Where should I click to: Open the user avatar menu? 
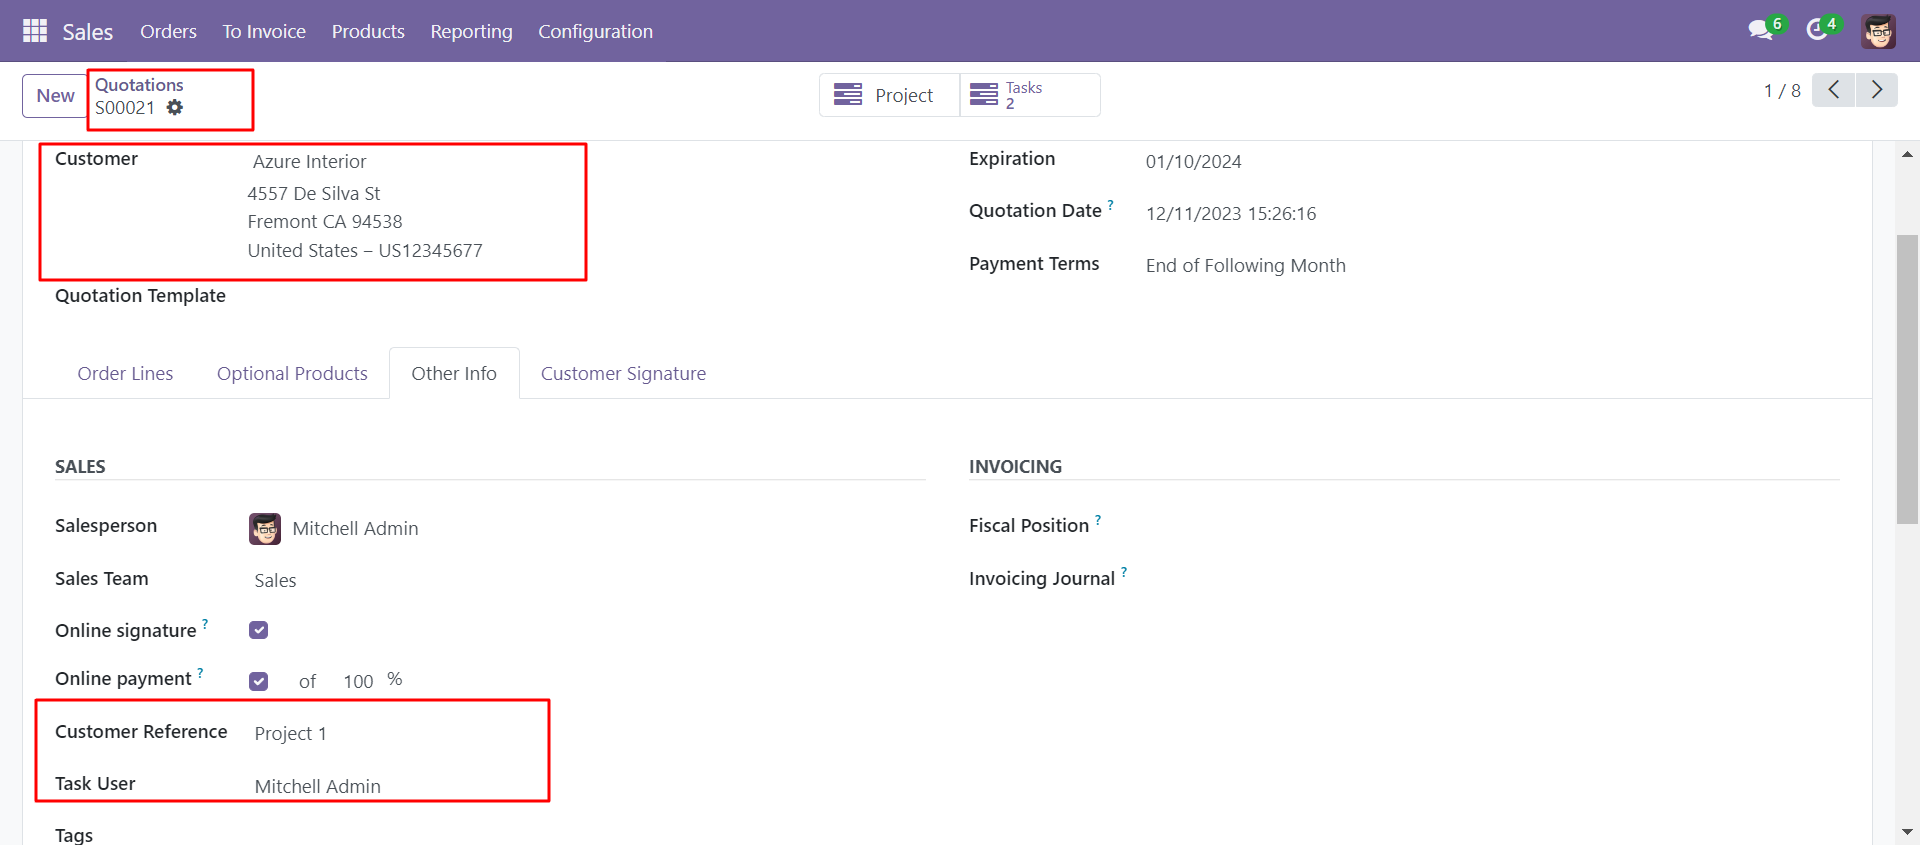(x=1879, y=31)
